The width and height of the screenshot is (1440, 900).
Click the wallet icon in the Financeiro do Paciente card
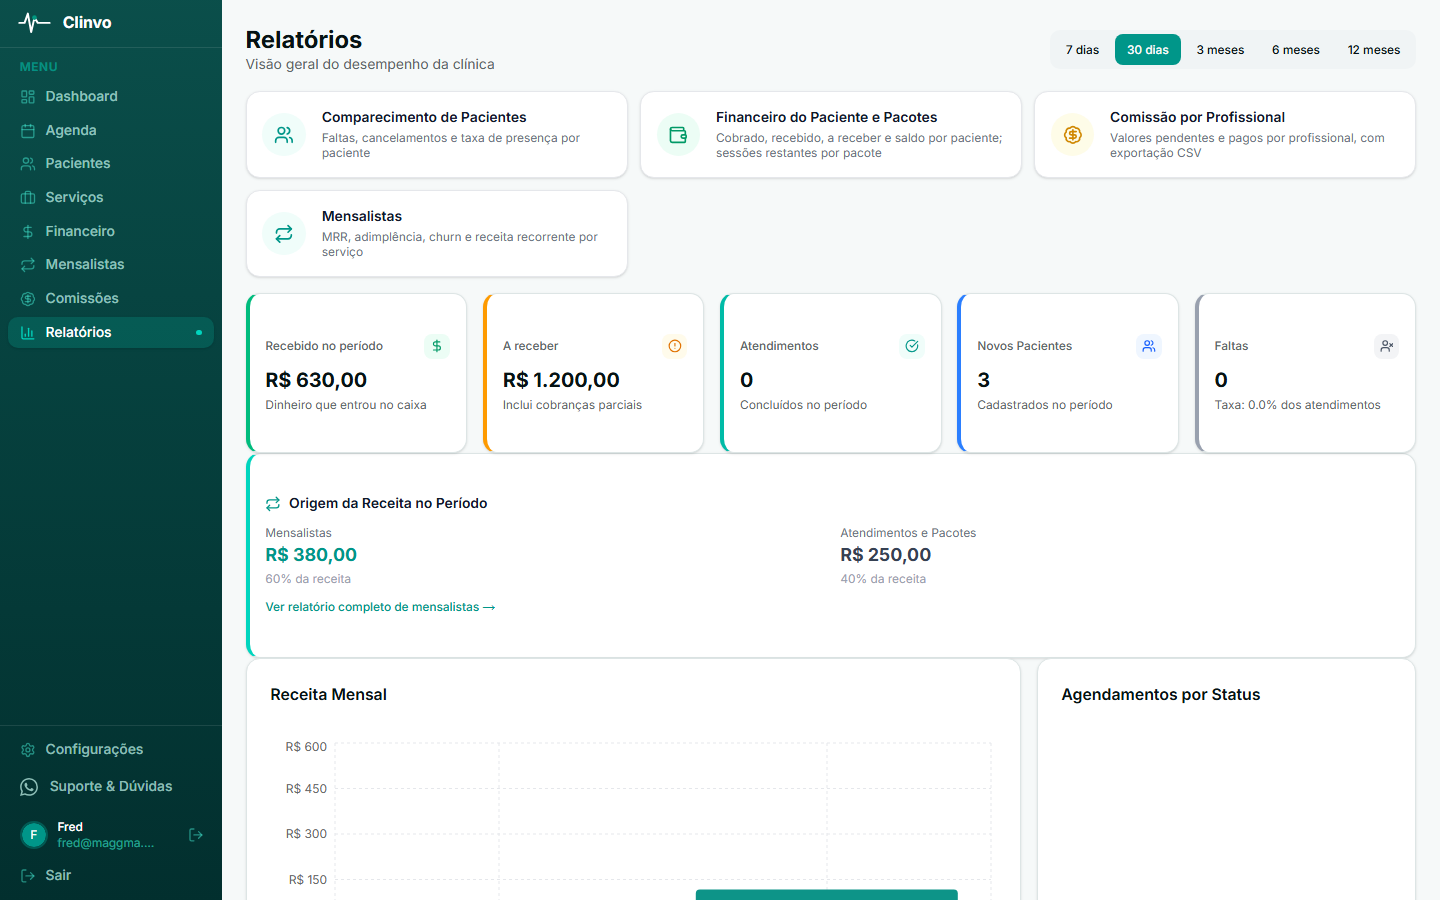tap(678, 135)
